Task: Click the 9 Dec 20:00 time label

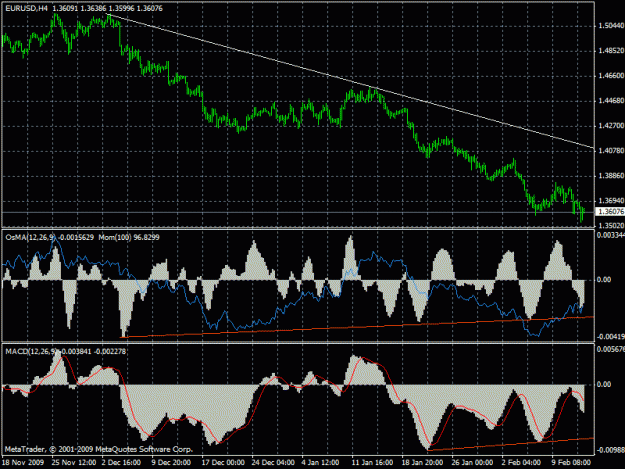Action: click(171, 462)
